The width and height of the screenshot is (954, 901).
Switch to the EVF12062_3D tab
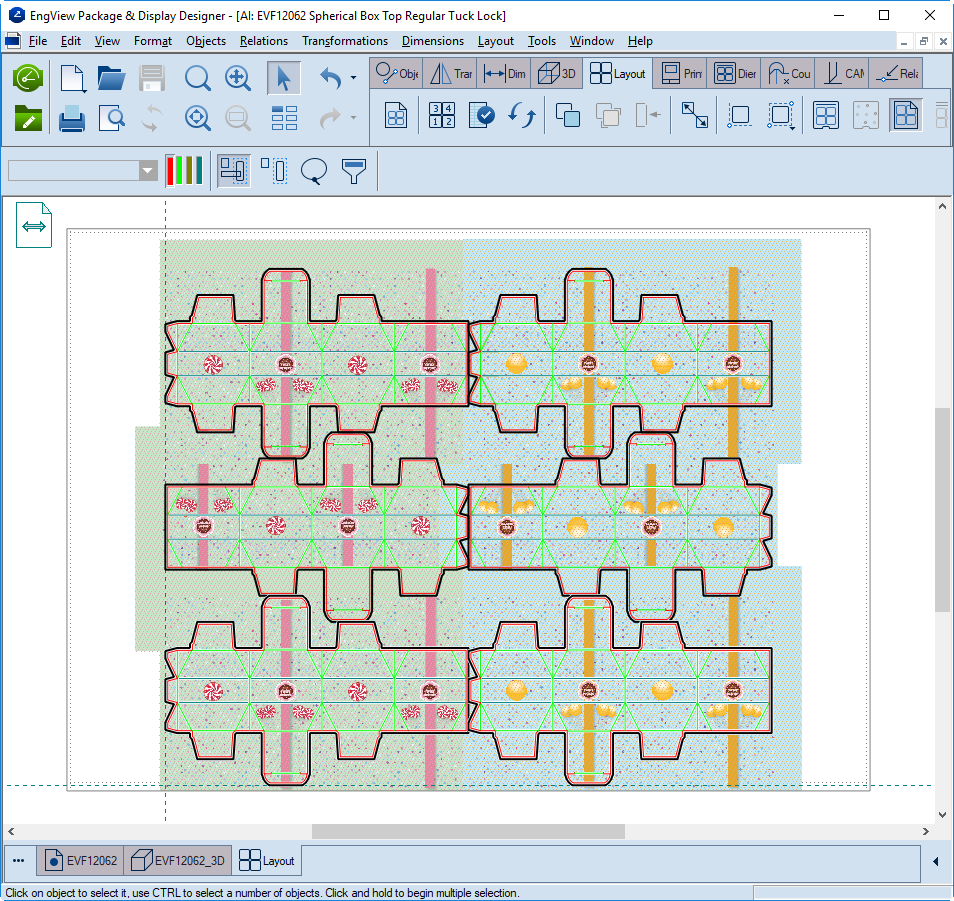(x=180, y=860)
